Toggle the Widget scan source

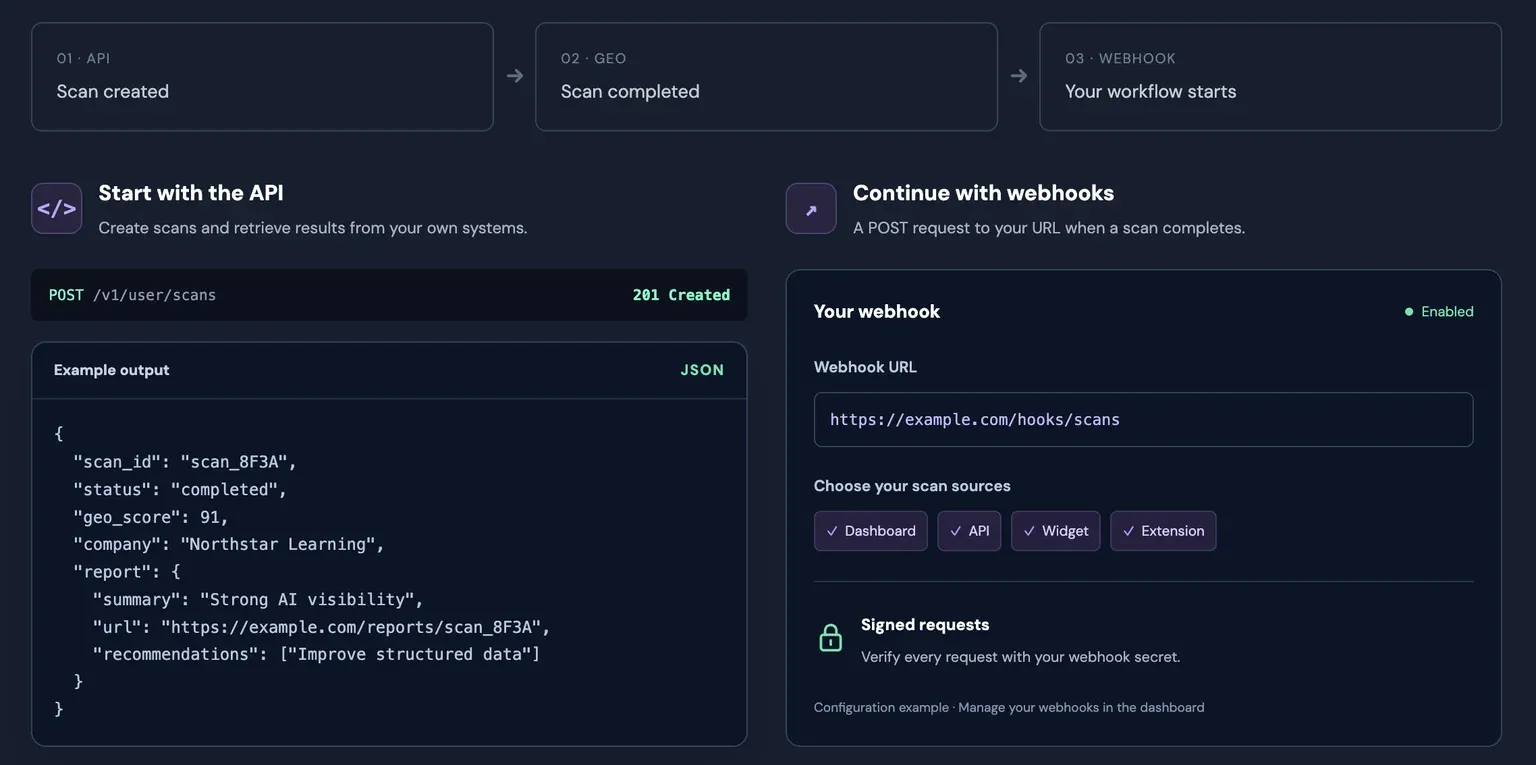point(1056,531)
